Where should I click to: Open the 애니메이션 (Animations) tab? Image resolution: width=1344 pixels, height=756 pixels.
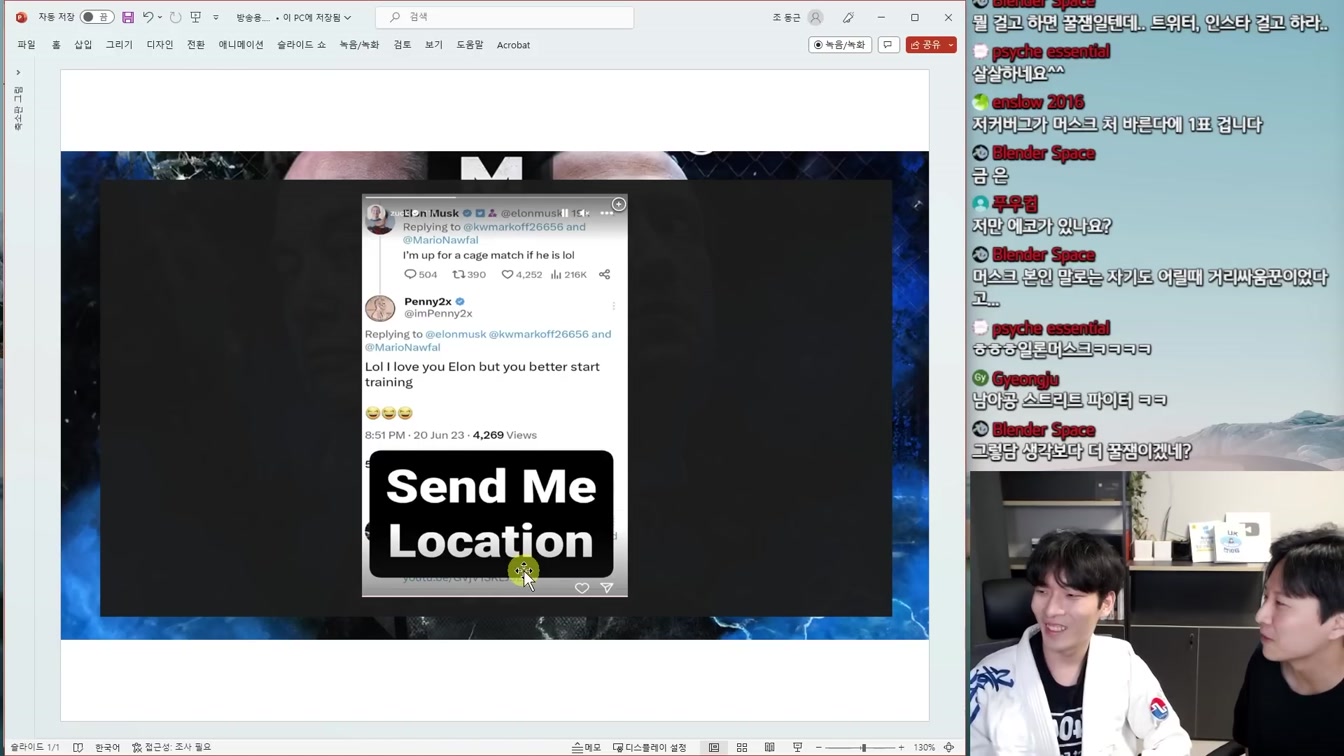pyautogui.click(x=241, y=45)
